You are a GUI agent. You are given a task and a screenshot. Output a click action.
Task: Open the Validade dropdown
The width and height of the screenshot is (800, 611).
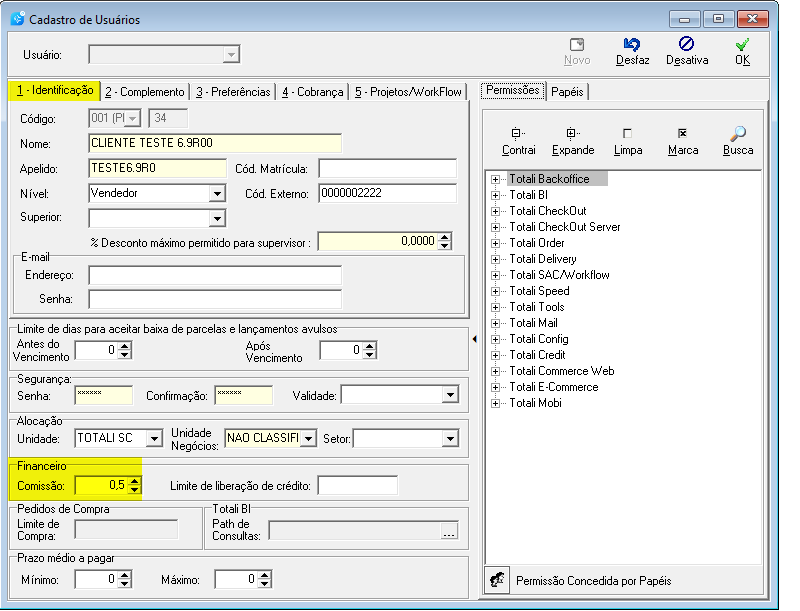[x=450, y=395]
